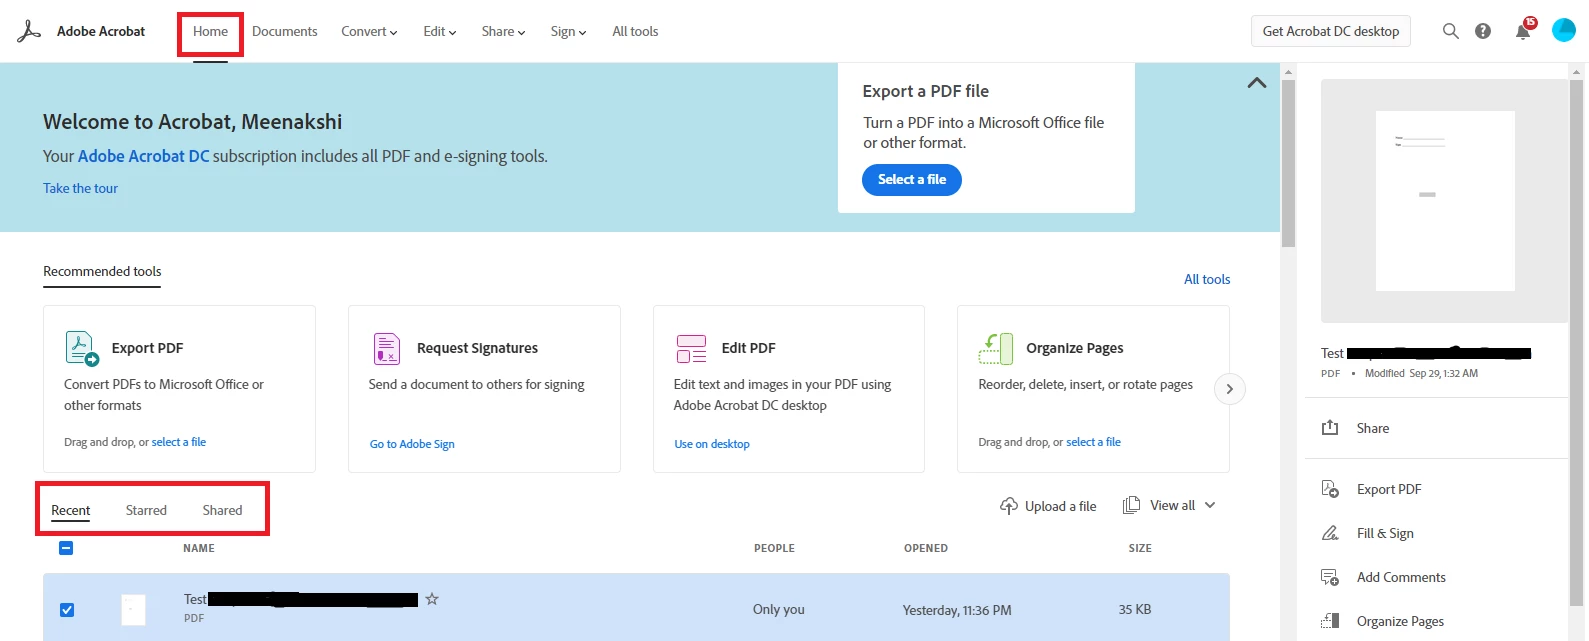Open All tools in top navigation
The image size is (1589, 641).
point(635,31)
